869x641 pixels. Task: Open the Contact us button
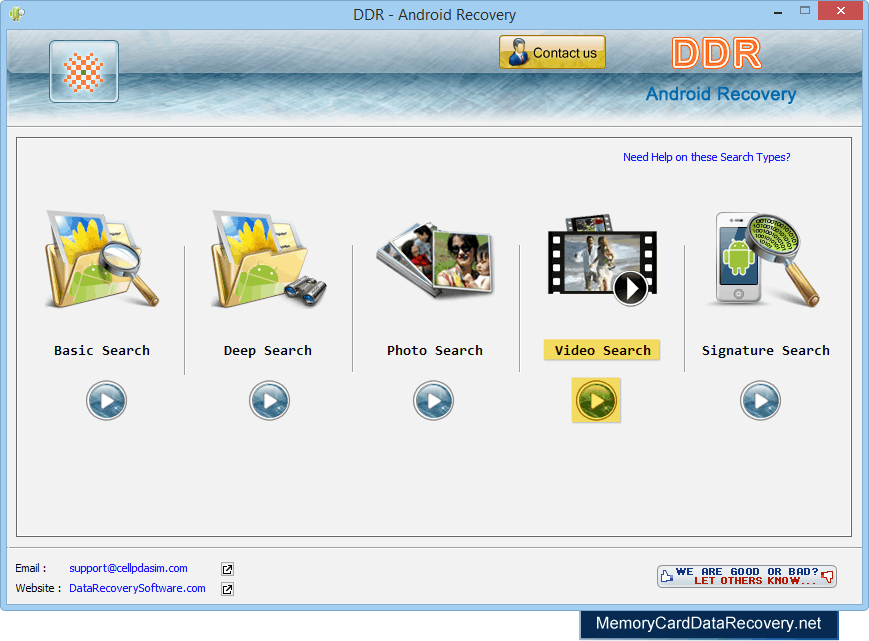pos(552,52)
